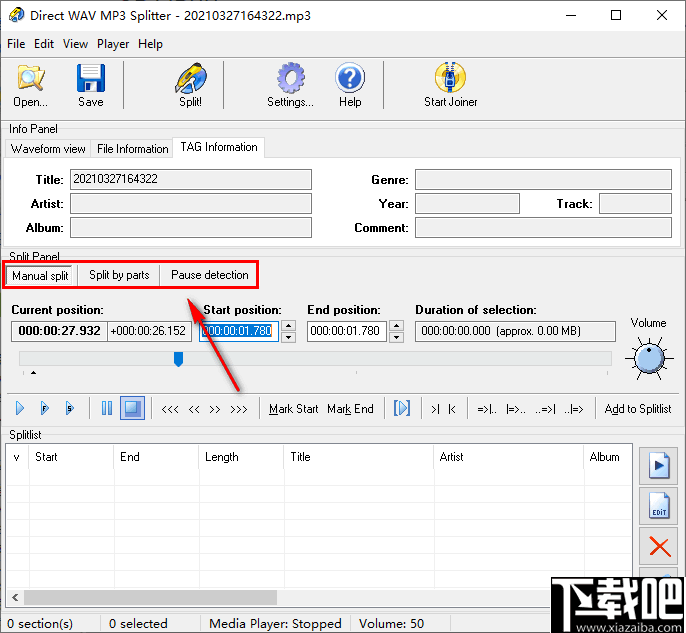Screen dimensions: 686x633
Task: Click the Comment input field
Action: 543,227
